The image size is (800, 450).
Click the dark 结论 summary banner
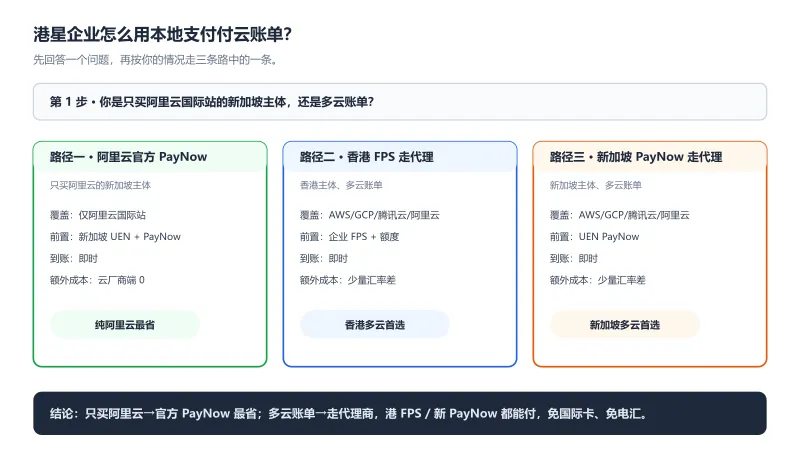click(x=400, y=413)
